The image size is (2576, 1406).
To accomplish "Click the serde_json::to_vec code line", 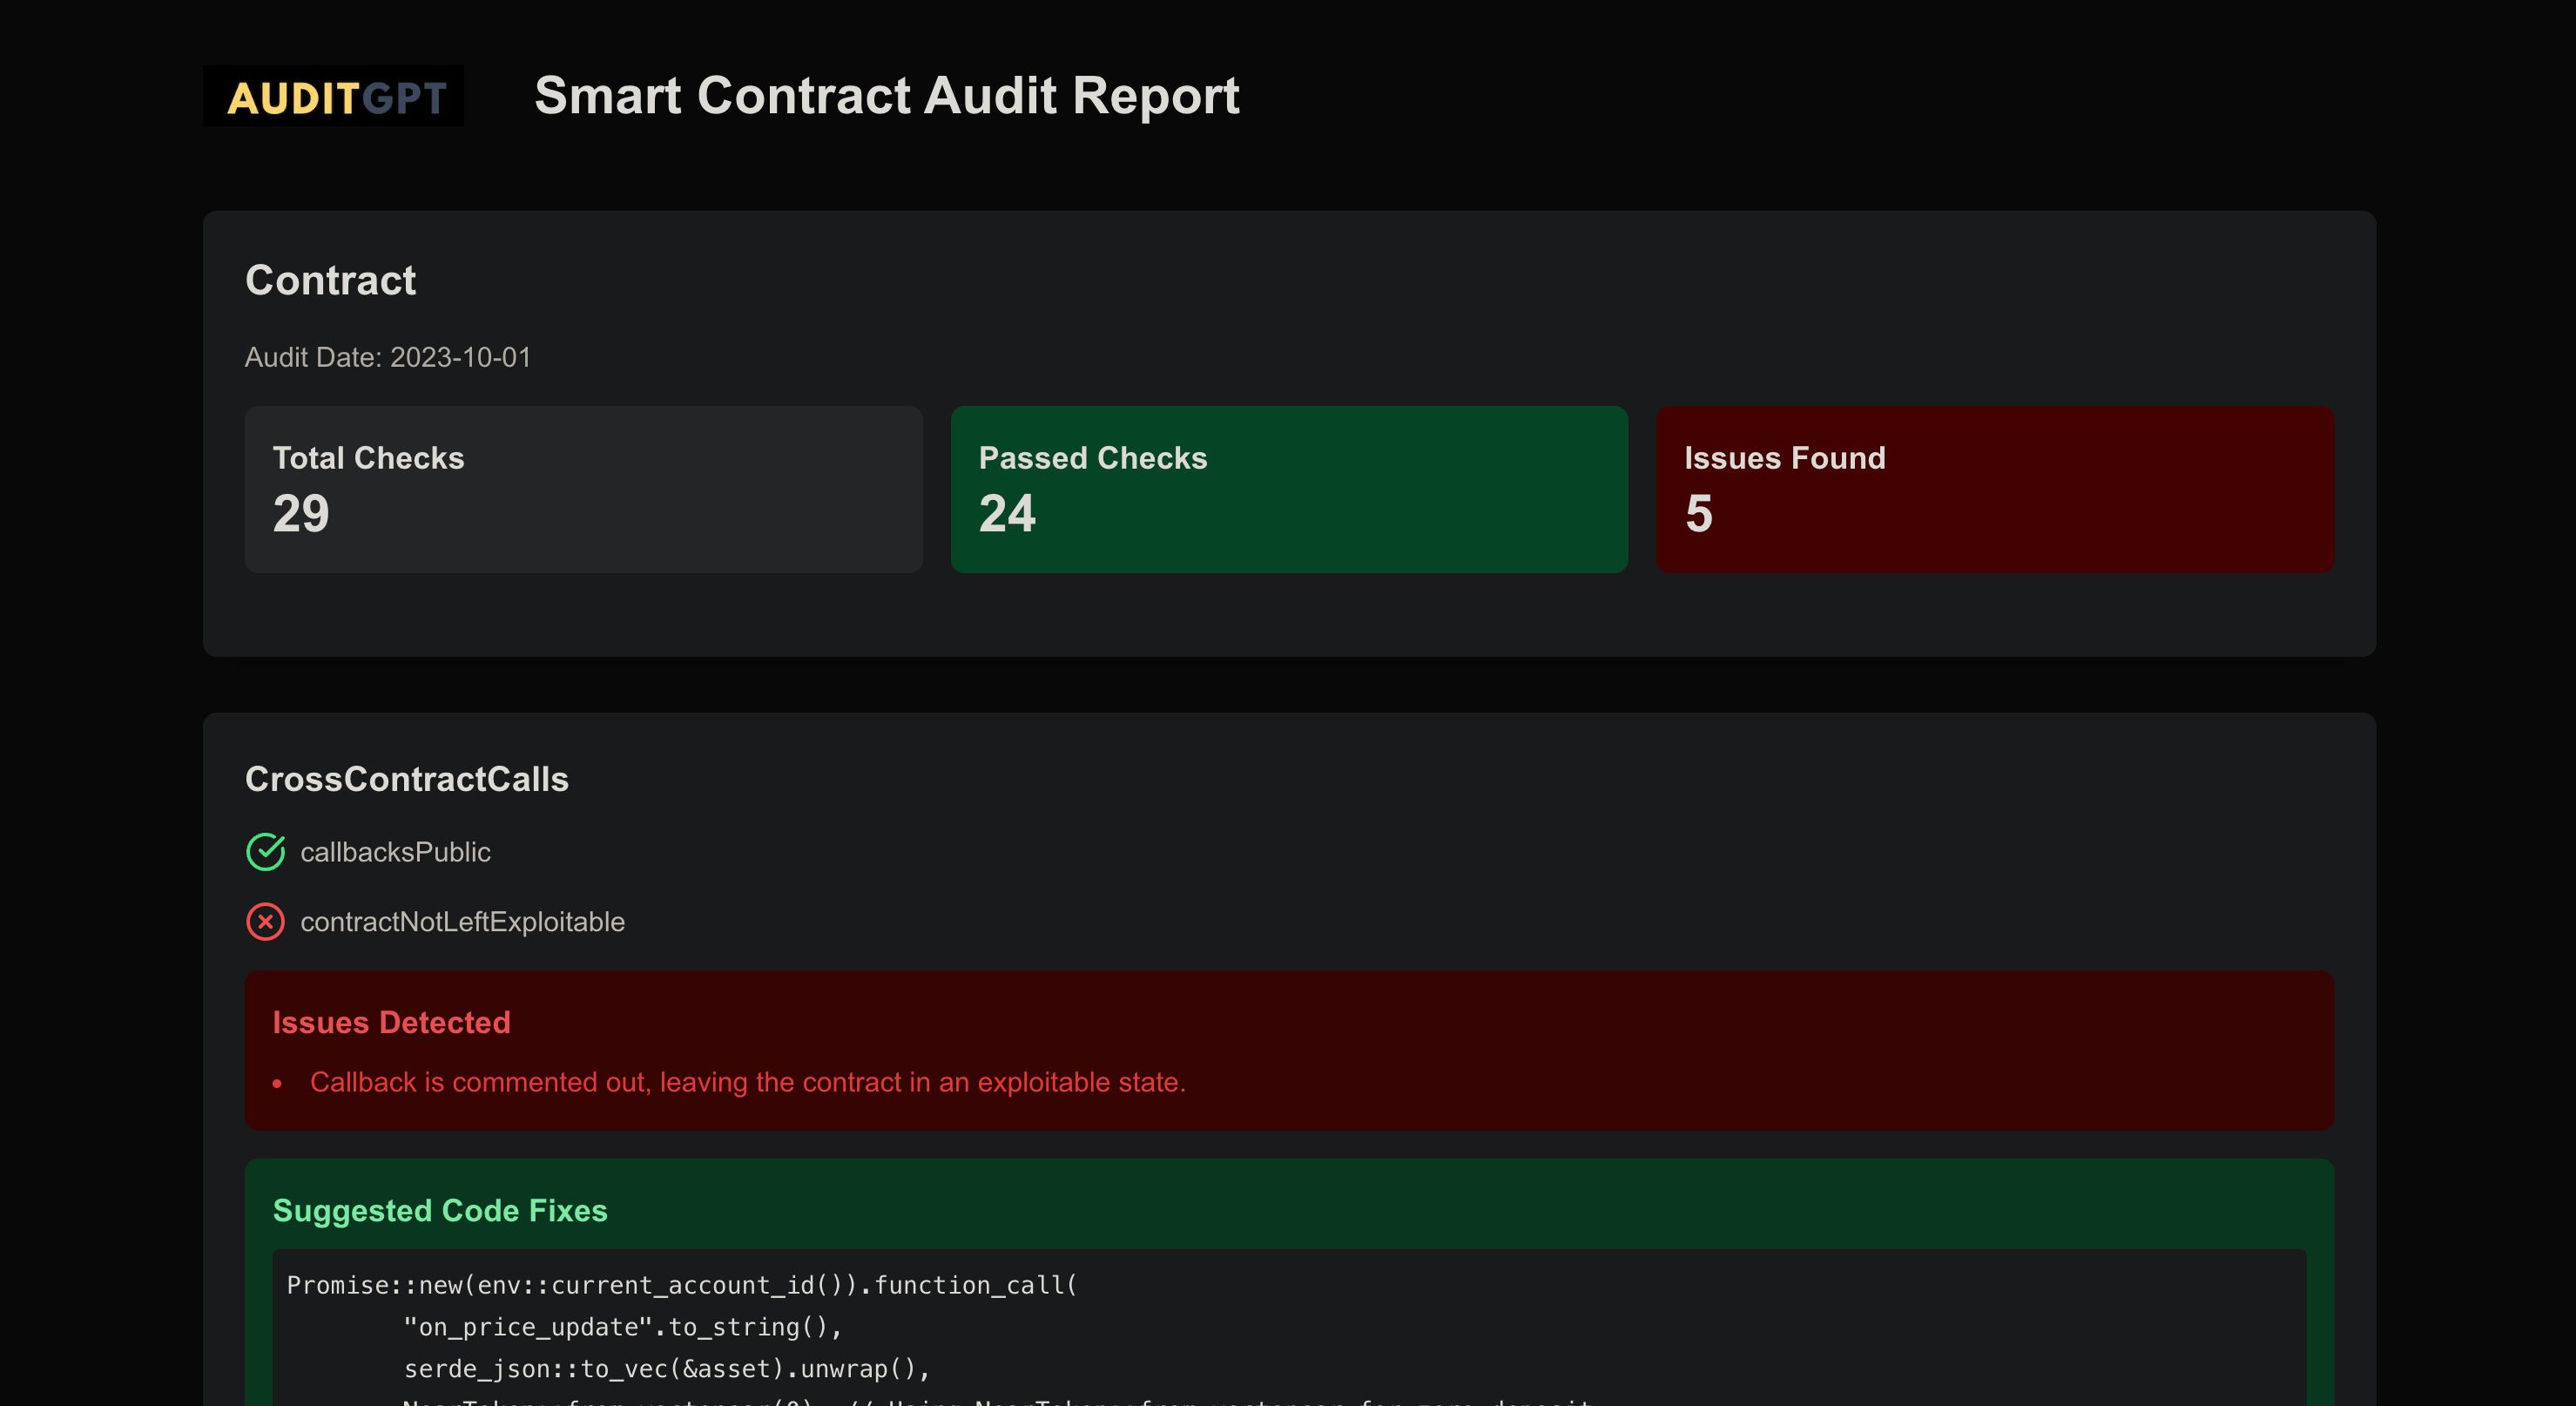I will tap(667, 1369).
